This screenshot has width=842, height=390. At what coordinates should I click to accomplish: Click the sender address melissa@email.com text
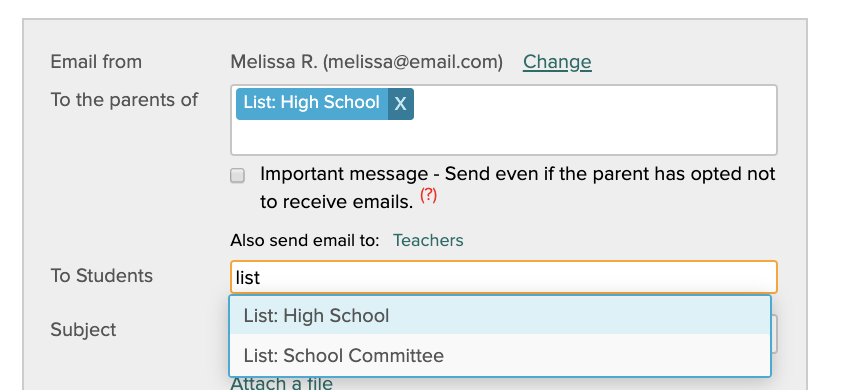[413, 62]
